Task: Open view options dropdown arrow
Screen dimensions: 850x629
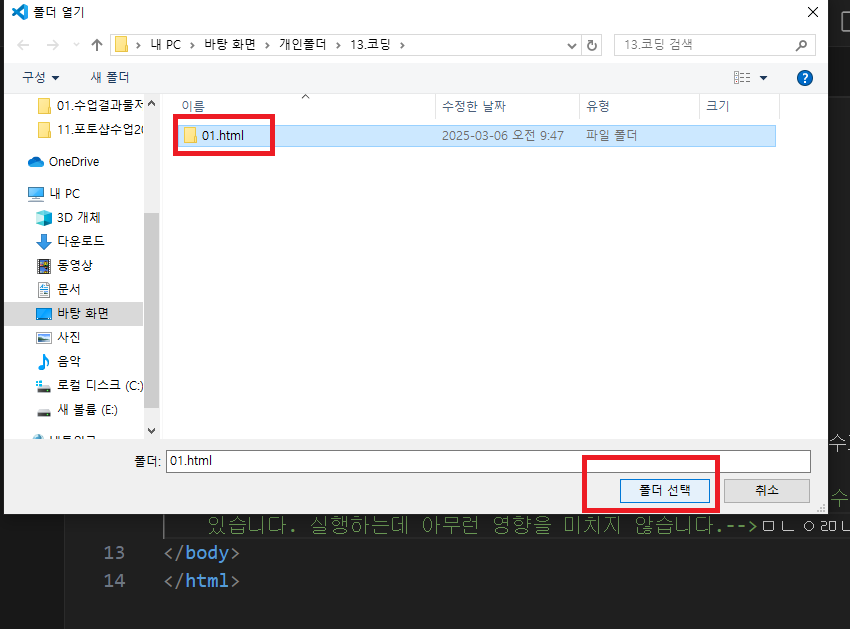Action: point(763,78)
